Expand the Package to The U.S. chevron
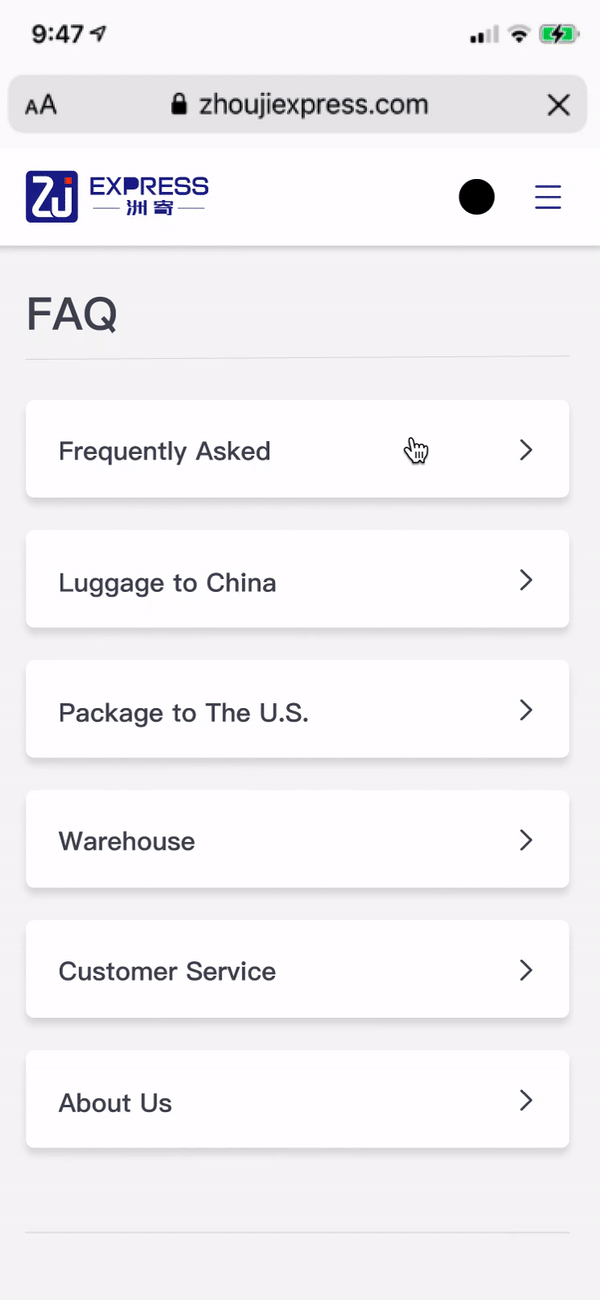The height and width of the screenshot is (1300, 600). click(526, 710)
